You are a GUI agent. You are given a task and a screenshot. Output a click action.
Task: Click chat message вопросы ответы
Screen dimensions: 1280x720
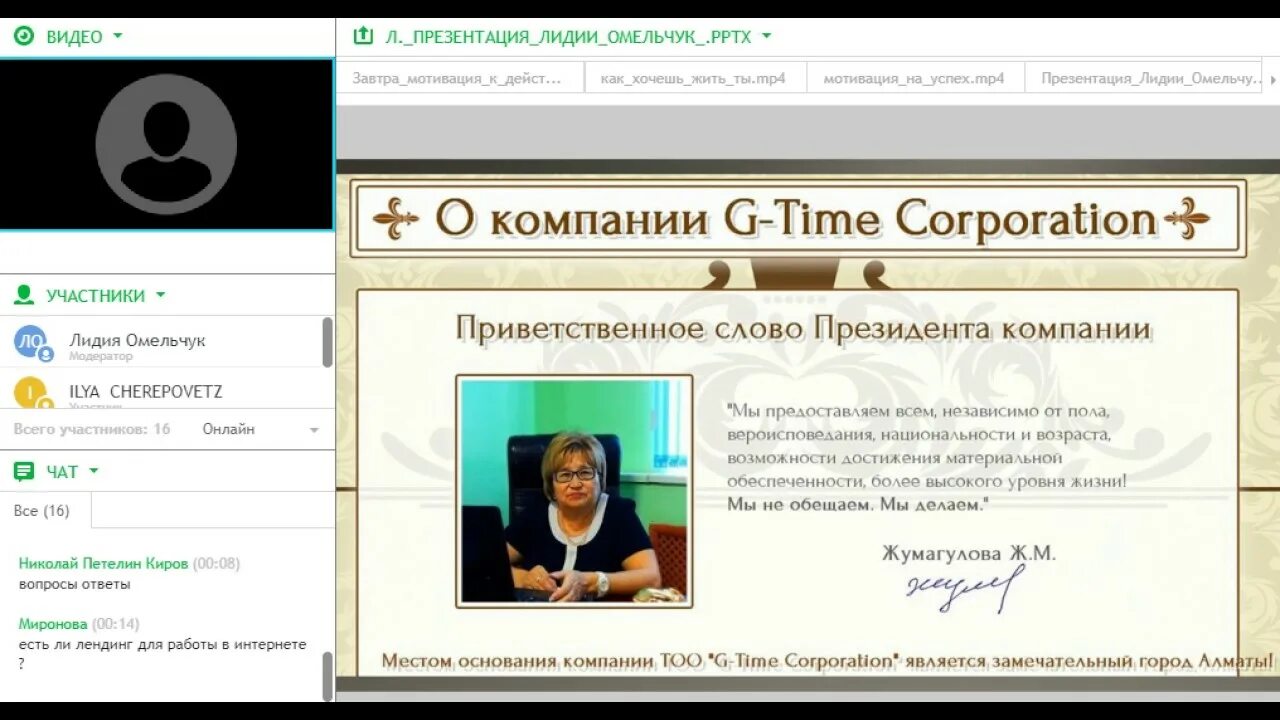point(75,584)
